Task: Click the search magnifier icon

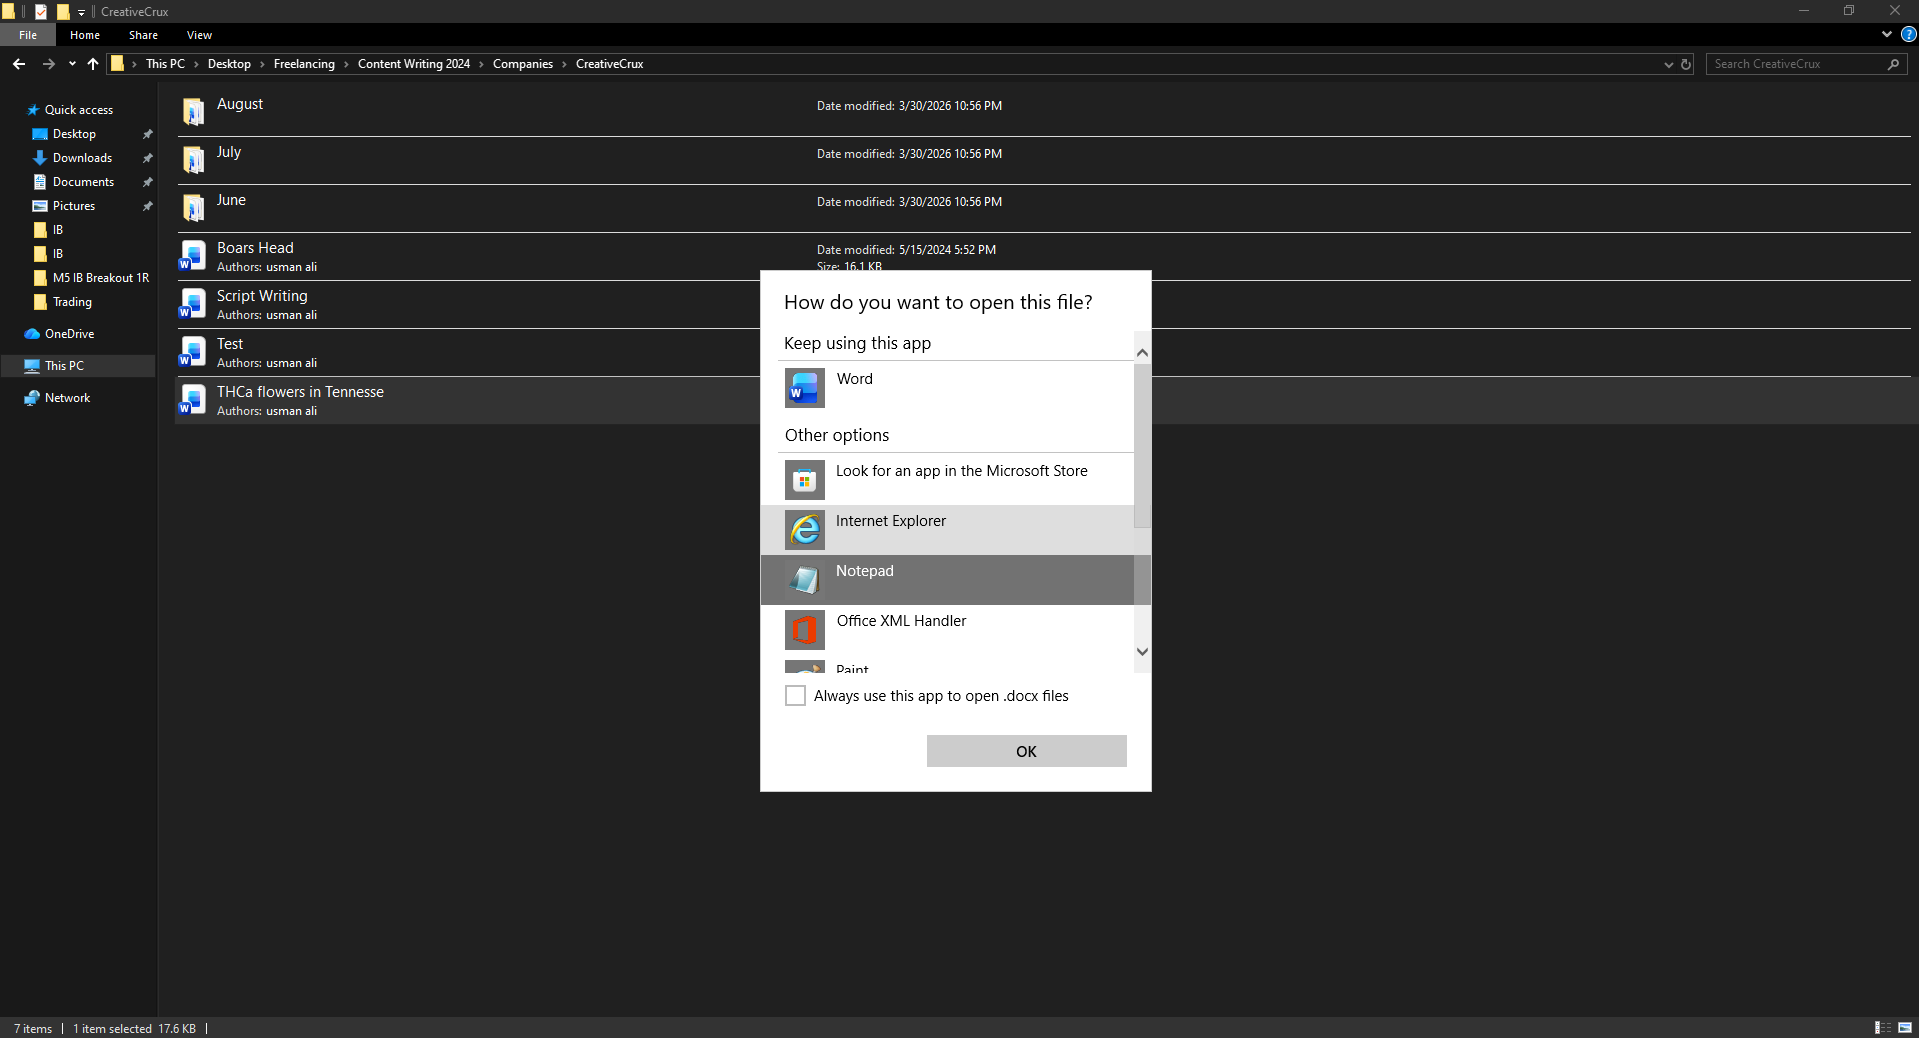Action: pyautogui.click(x=1893, y=64)
